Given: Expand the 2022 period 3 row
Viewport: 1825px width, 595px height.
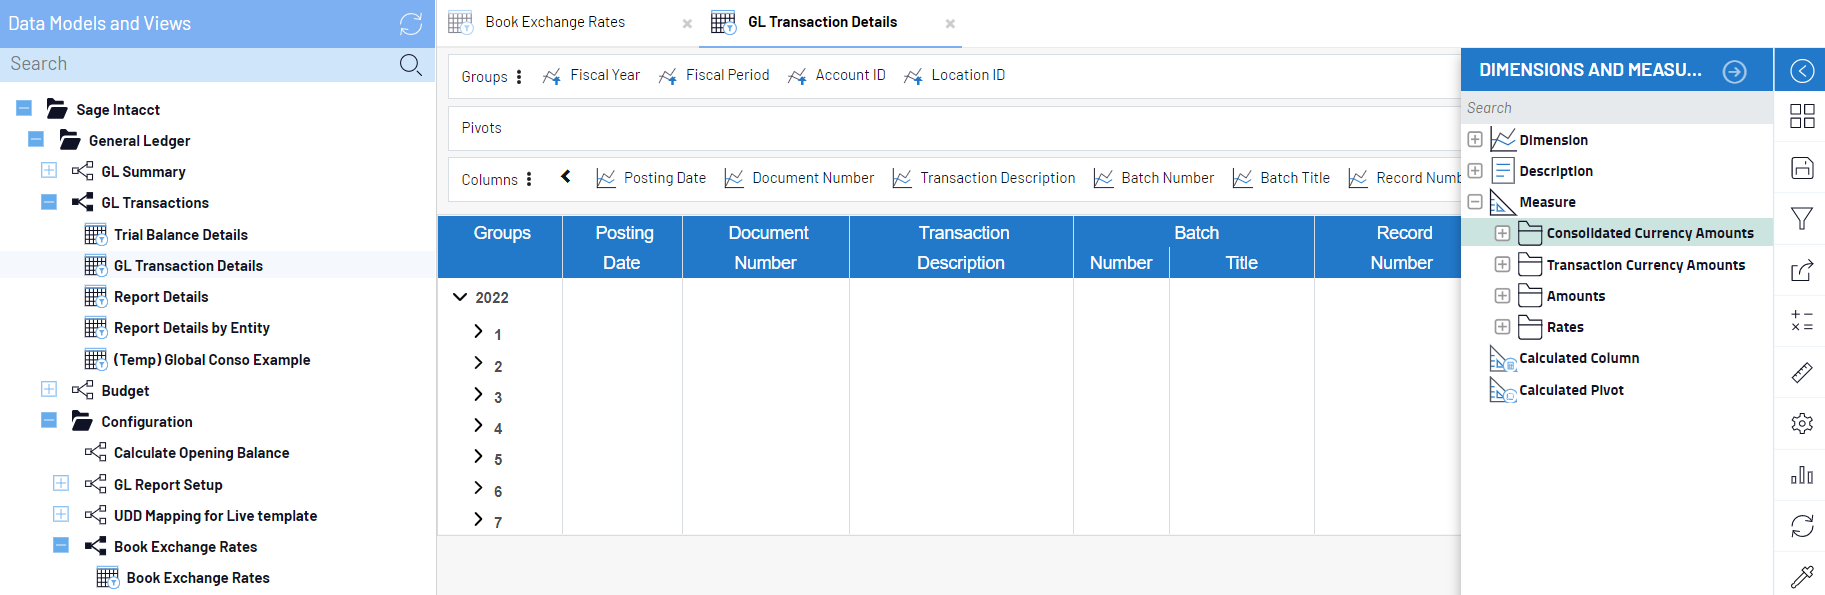Looking at the screenshot, I should coord(478,395).
